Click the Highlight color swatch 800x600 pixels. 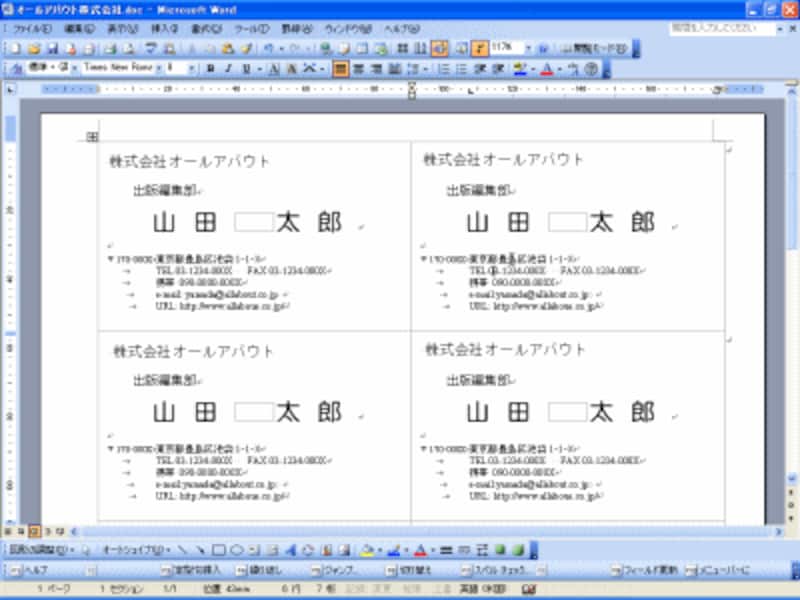520,68
